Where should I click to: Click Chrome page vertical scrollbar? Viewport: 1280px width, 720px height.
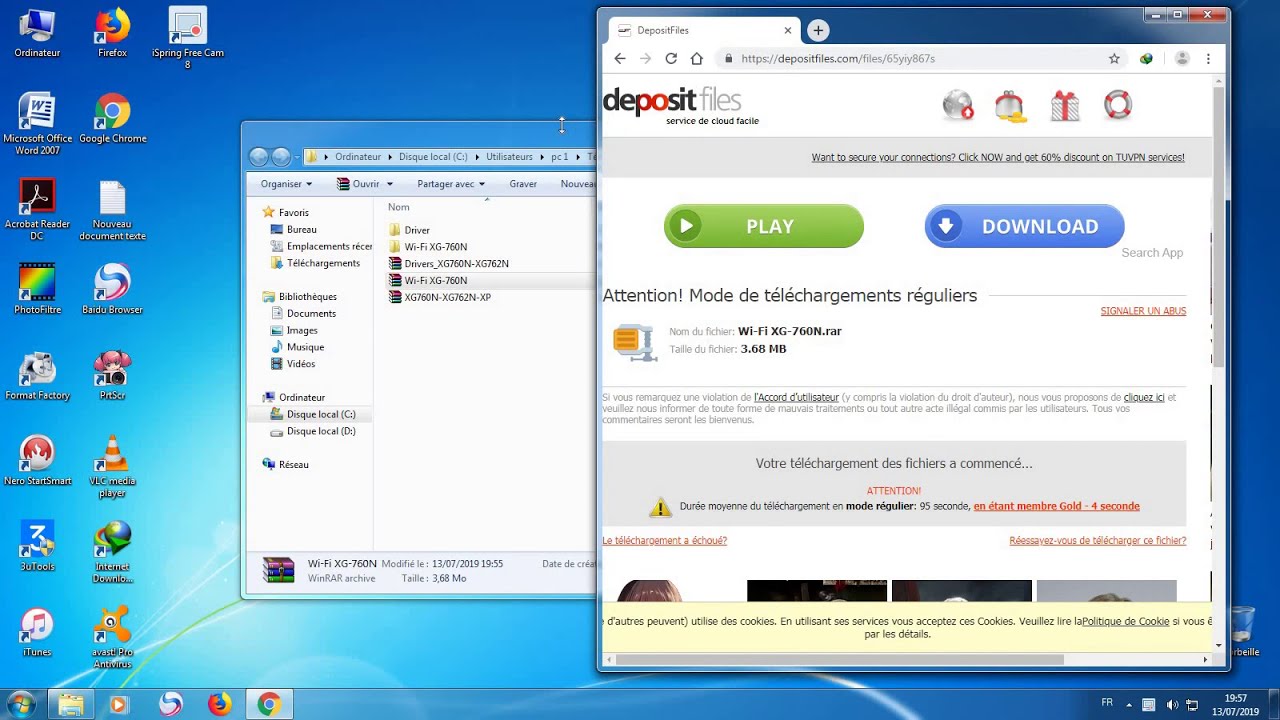click(x=1218, y=227)
